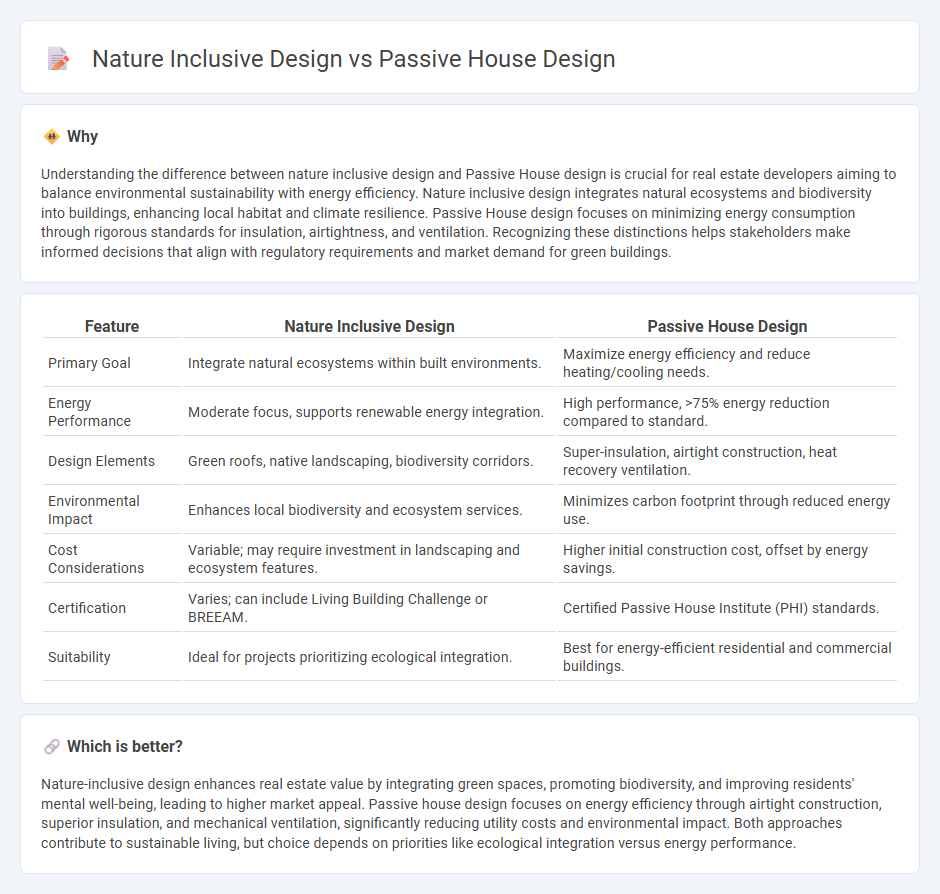Click the Primary Goal row label
The width and height of the screenshot is (940, 894).
coord(87,362)
